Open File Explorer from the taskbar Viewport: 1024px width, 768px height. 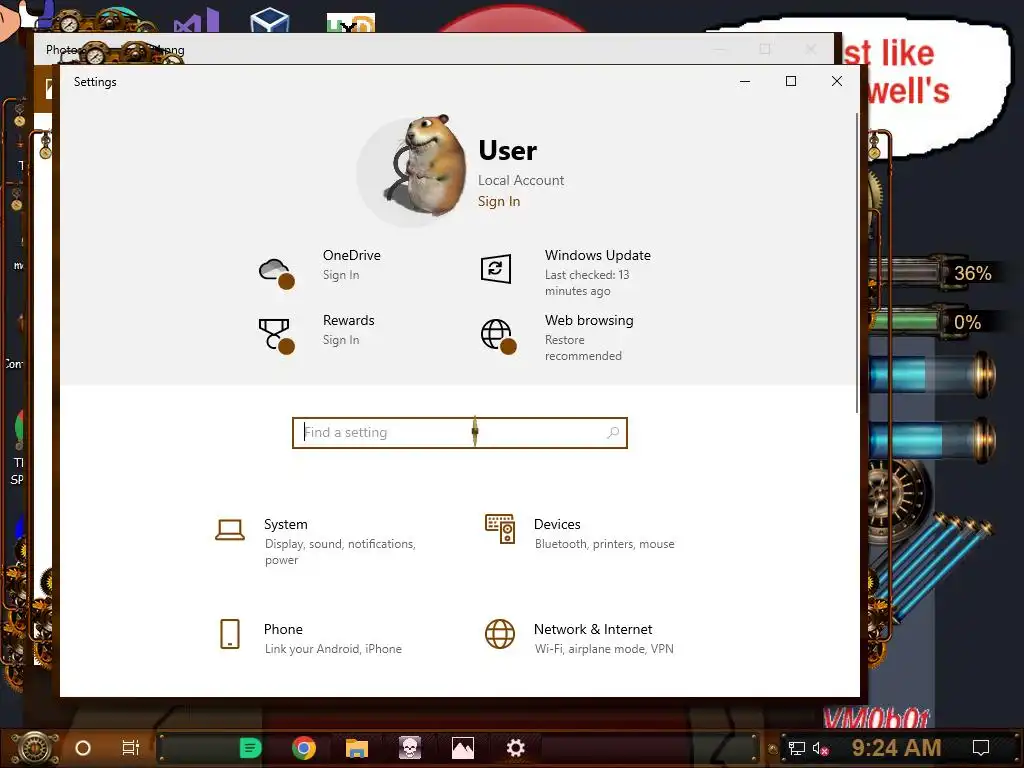point(357,748)
